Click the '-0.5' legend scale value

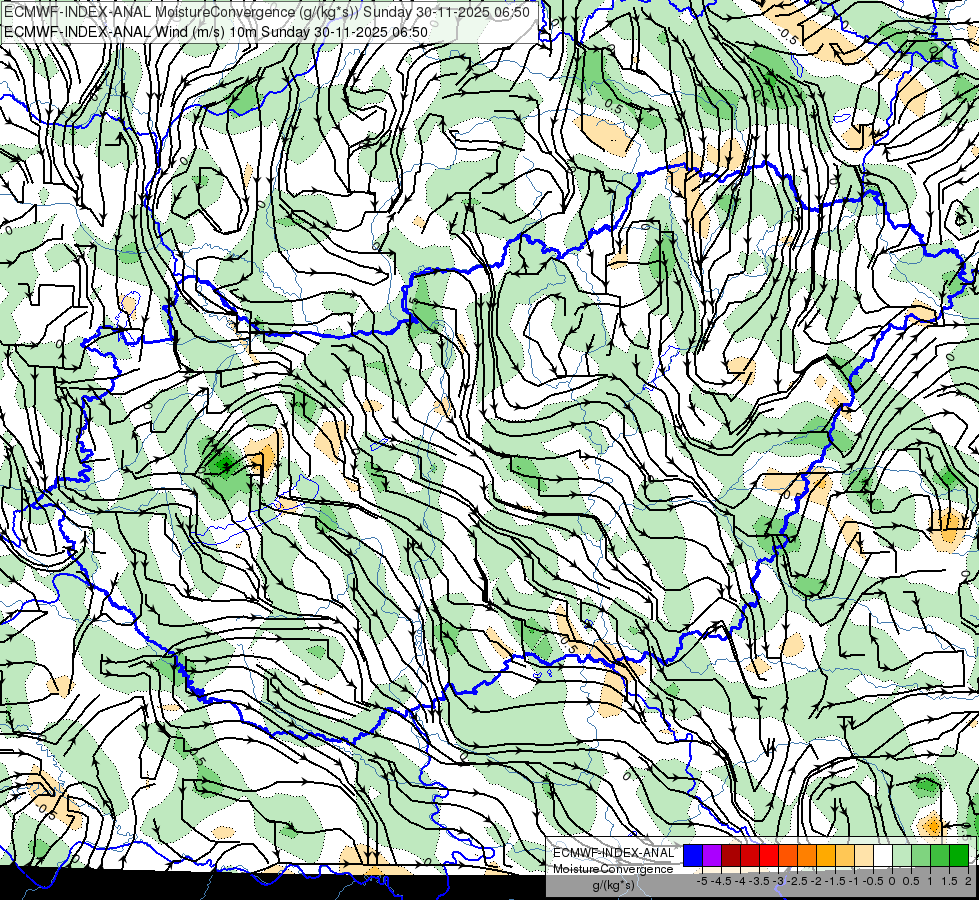coord(873,881)
